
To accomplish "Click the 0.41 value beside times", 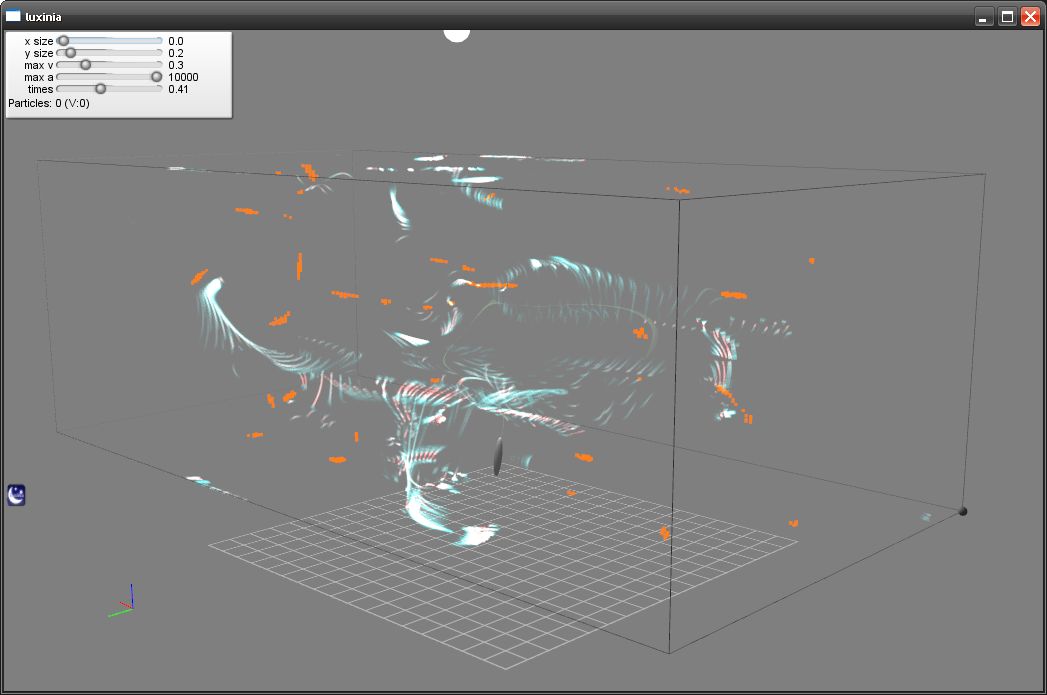I will pyautogui.click(x=179, y=89).
